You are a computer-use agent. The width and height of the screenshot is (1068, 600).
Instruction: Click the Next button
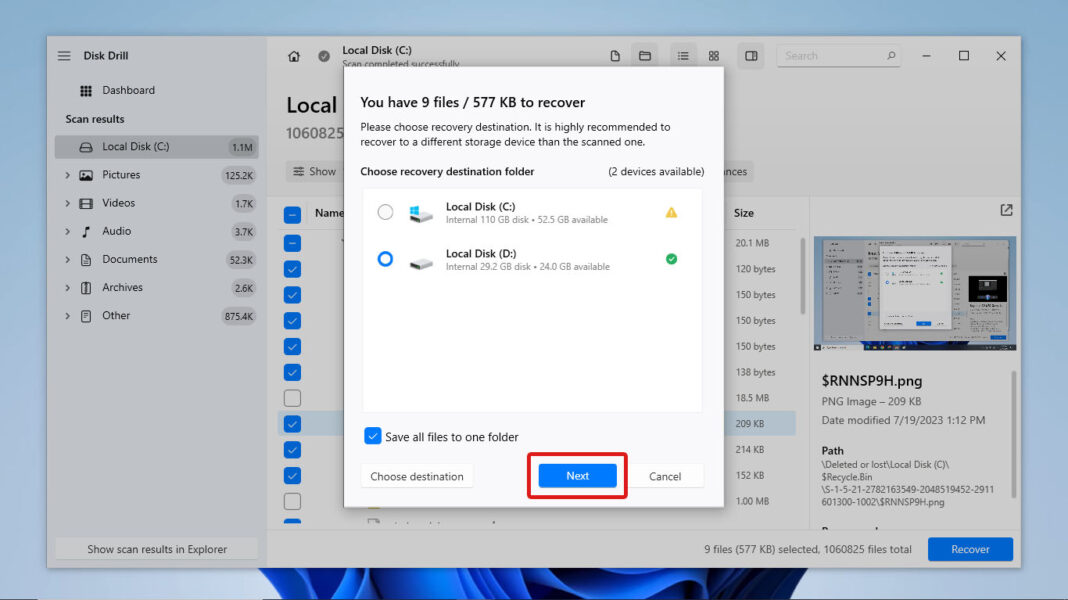coord(577,476)
